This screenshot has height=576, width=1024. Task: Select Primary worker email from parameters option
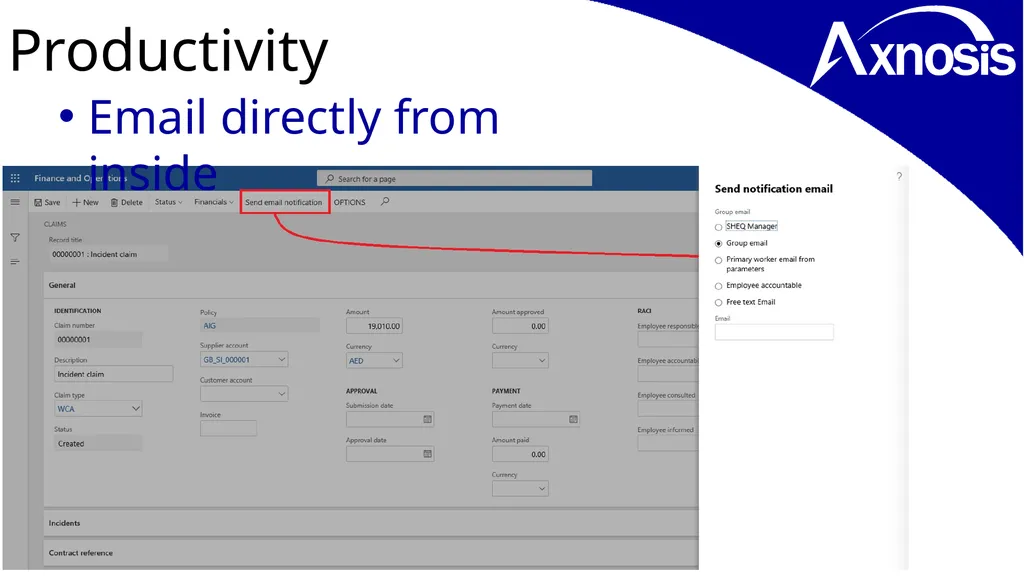click(x=718, y=260)
